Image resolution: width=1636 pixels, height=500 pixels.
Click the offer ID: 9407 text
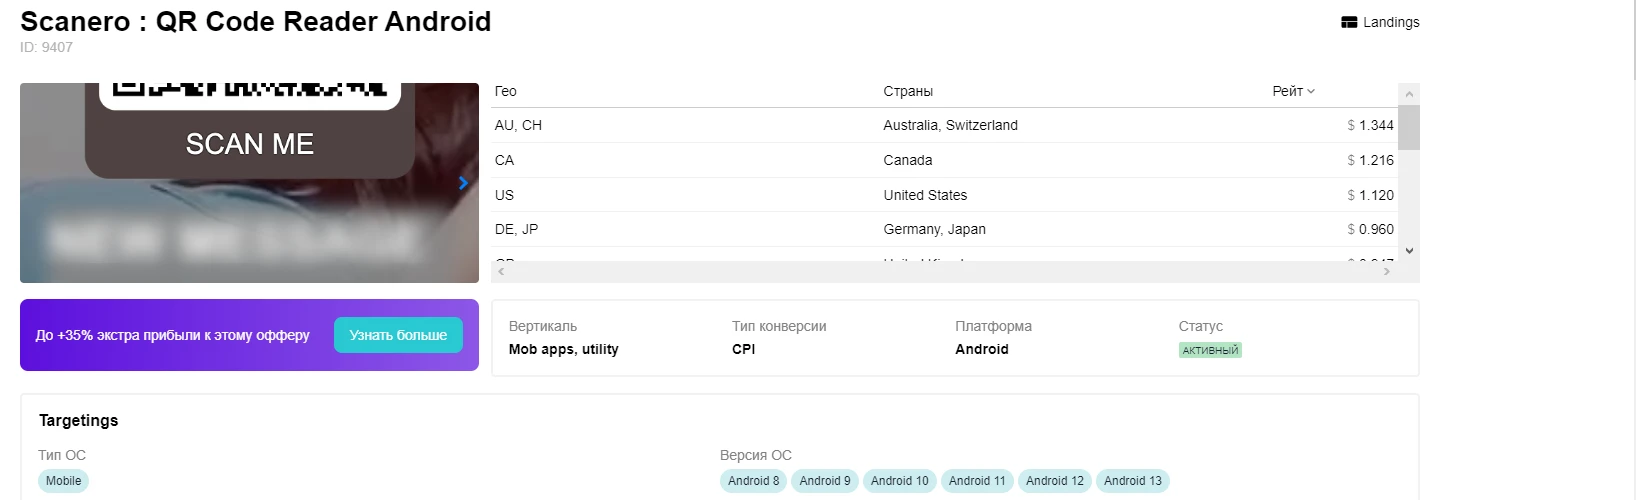(46, 47)
